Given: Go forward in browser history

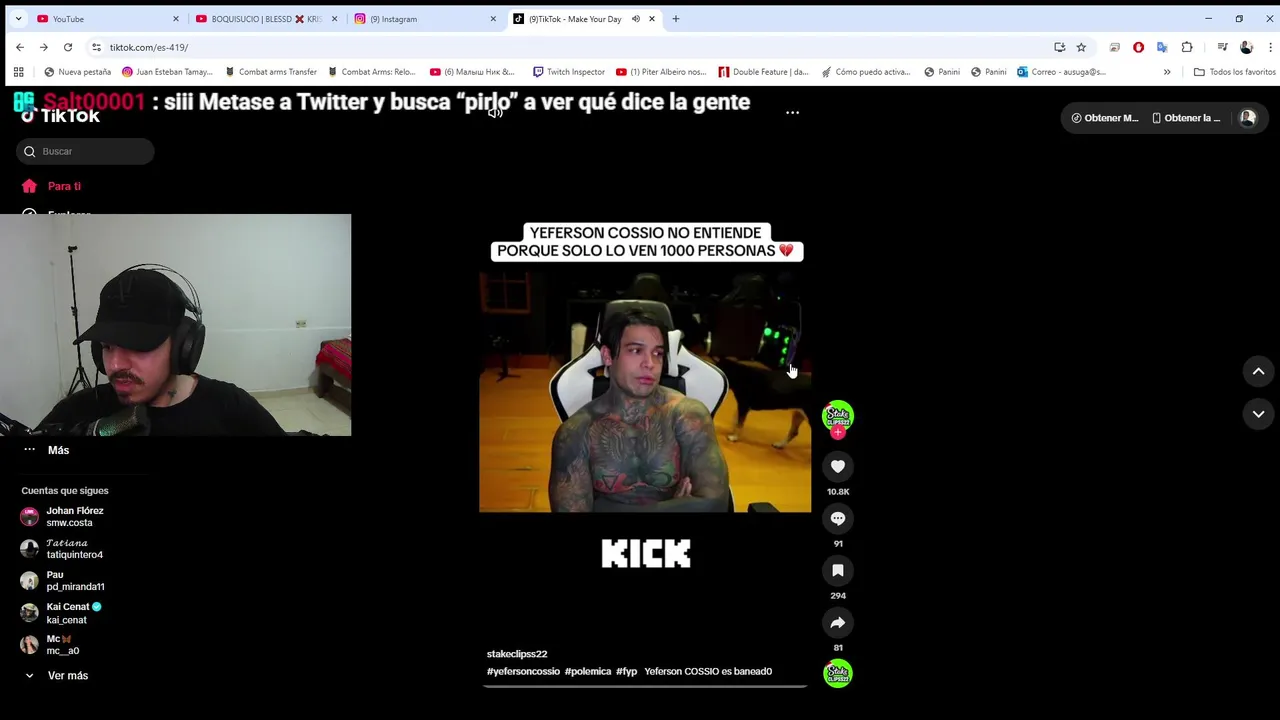Looking at the screenshot, I should click(44, 47).
